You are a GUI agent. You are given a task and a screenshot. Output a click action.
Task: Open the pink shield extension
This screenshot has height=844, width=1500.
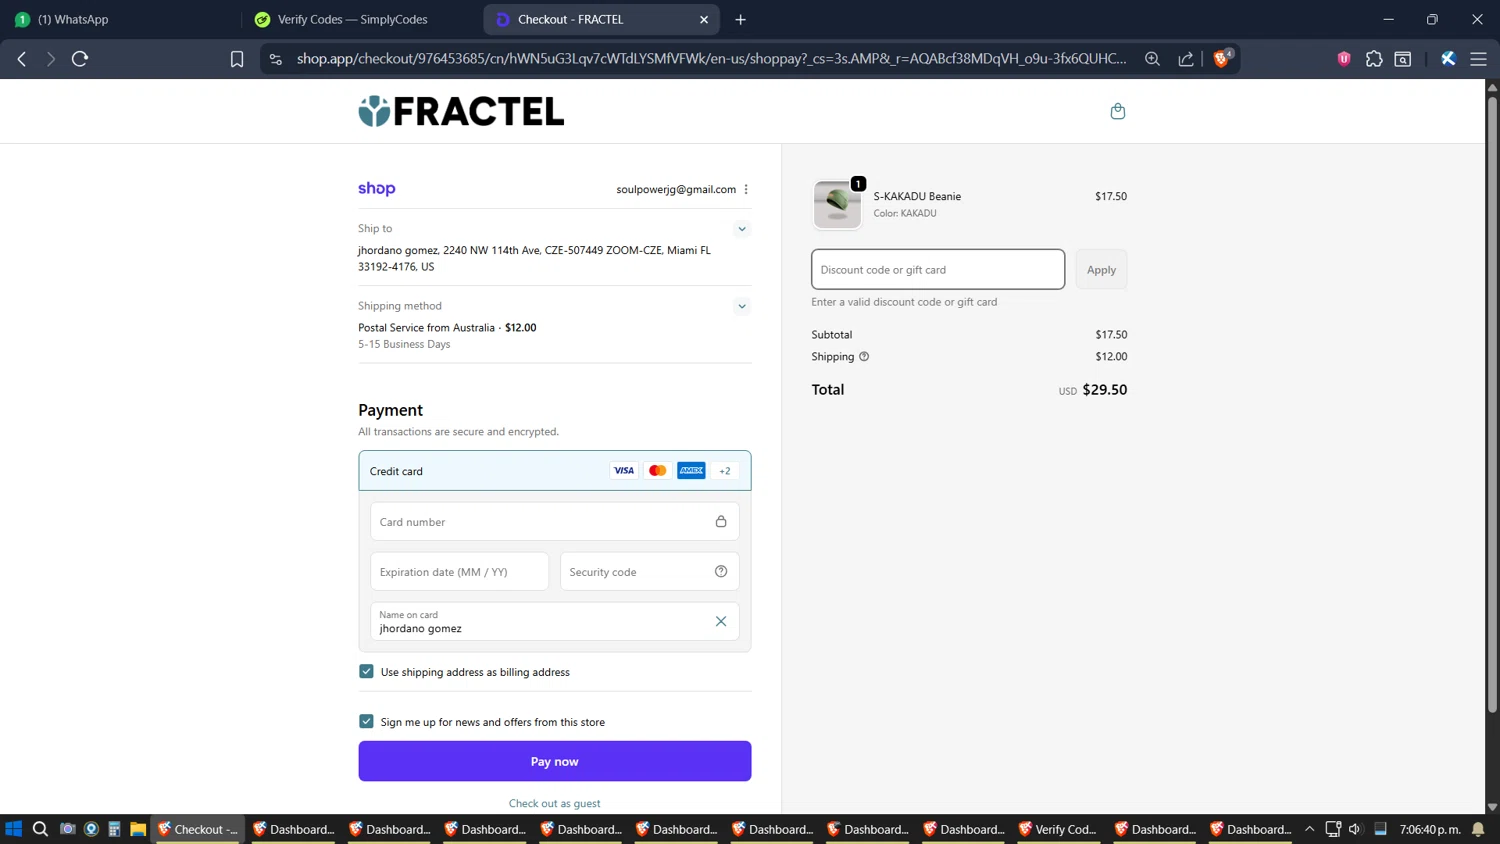pyautogui.click(x=1344, y=59)
